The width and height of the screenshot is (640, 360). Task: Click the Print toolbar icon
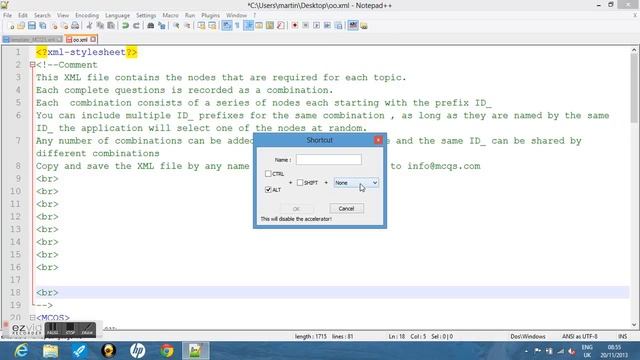click(x=75, y=26)
